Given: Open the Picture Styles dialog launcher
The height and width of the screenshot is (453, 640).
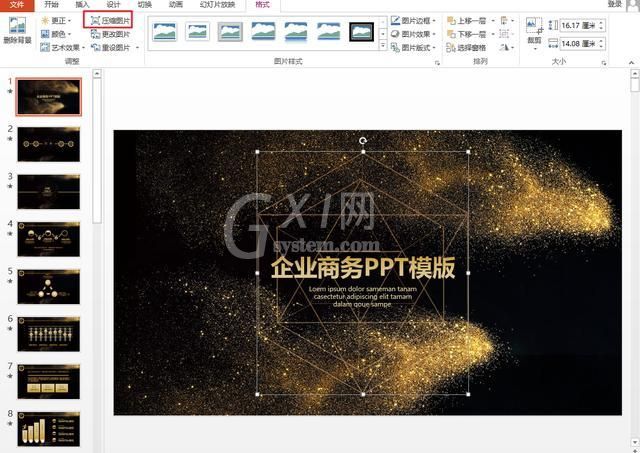Looking at the screenshot, I should [x=437, y=63].
